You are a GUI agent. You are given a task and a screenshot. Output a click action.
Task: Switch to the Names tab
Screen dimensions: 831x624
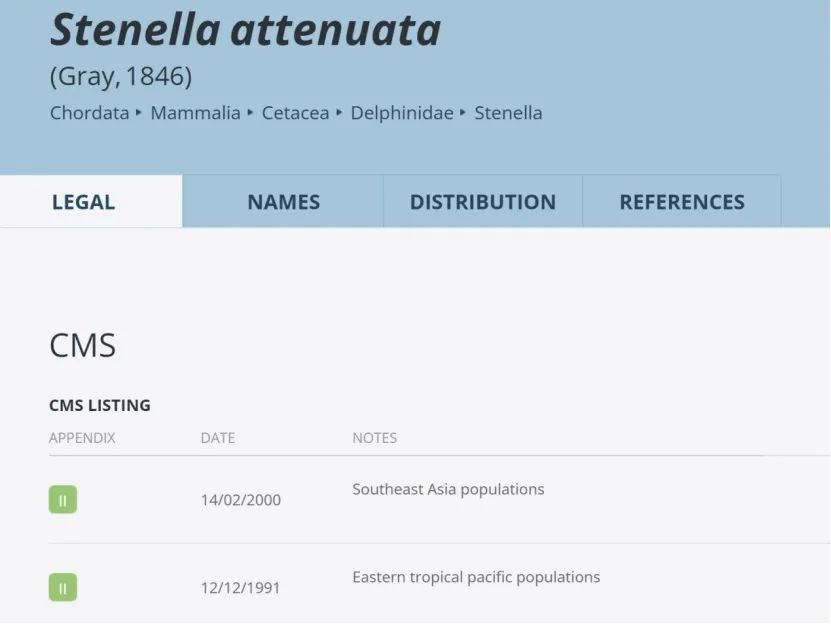[x=283, y=202]
